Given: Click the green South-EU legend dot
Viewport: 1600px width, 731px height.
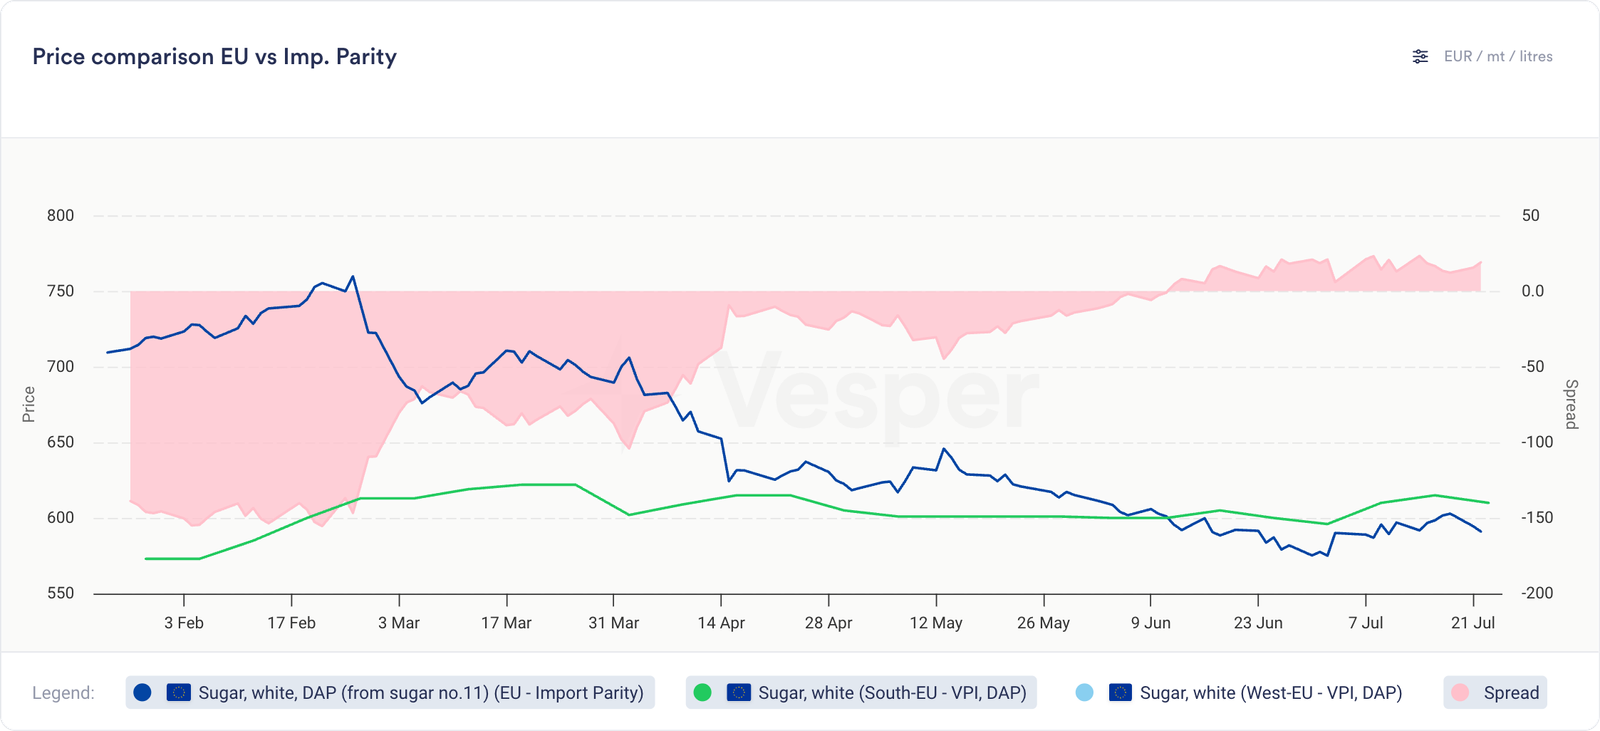Looking at the screenshot, I should click(x=702, y=693).
